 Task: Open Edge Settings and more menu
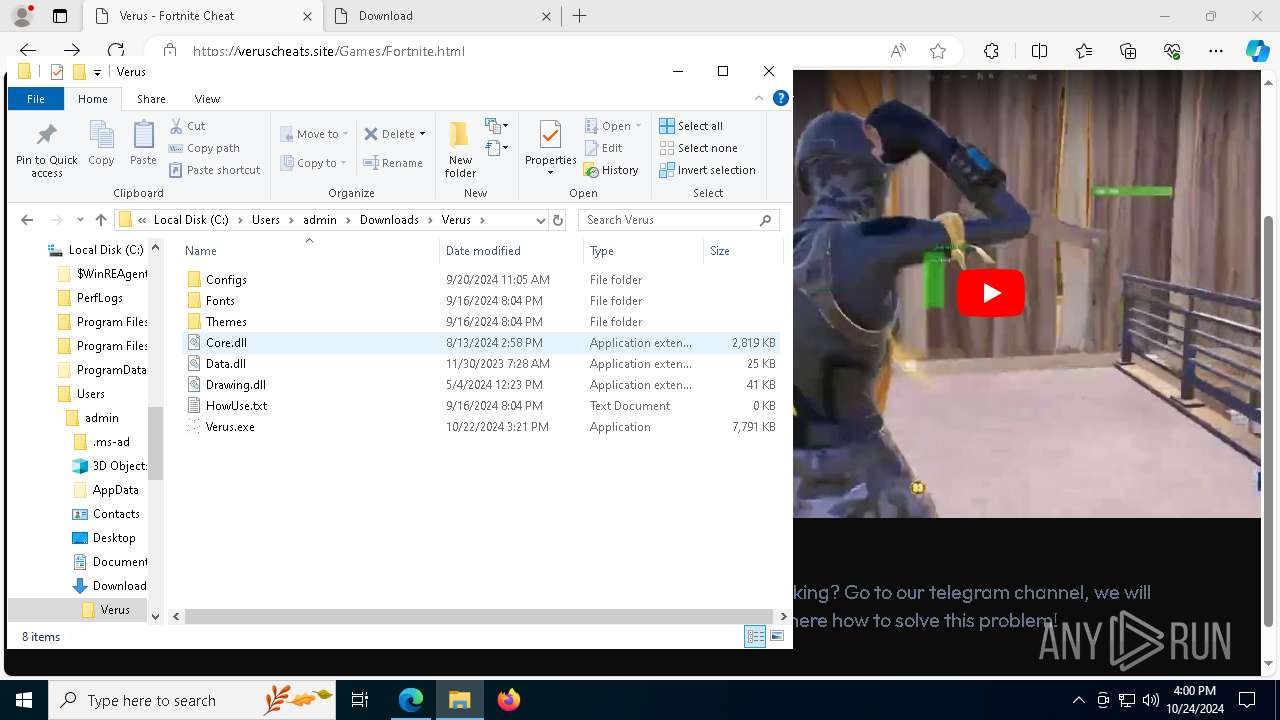coord(1216,51)
